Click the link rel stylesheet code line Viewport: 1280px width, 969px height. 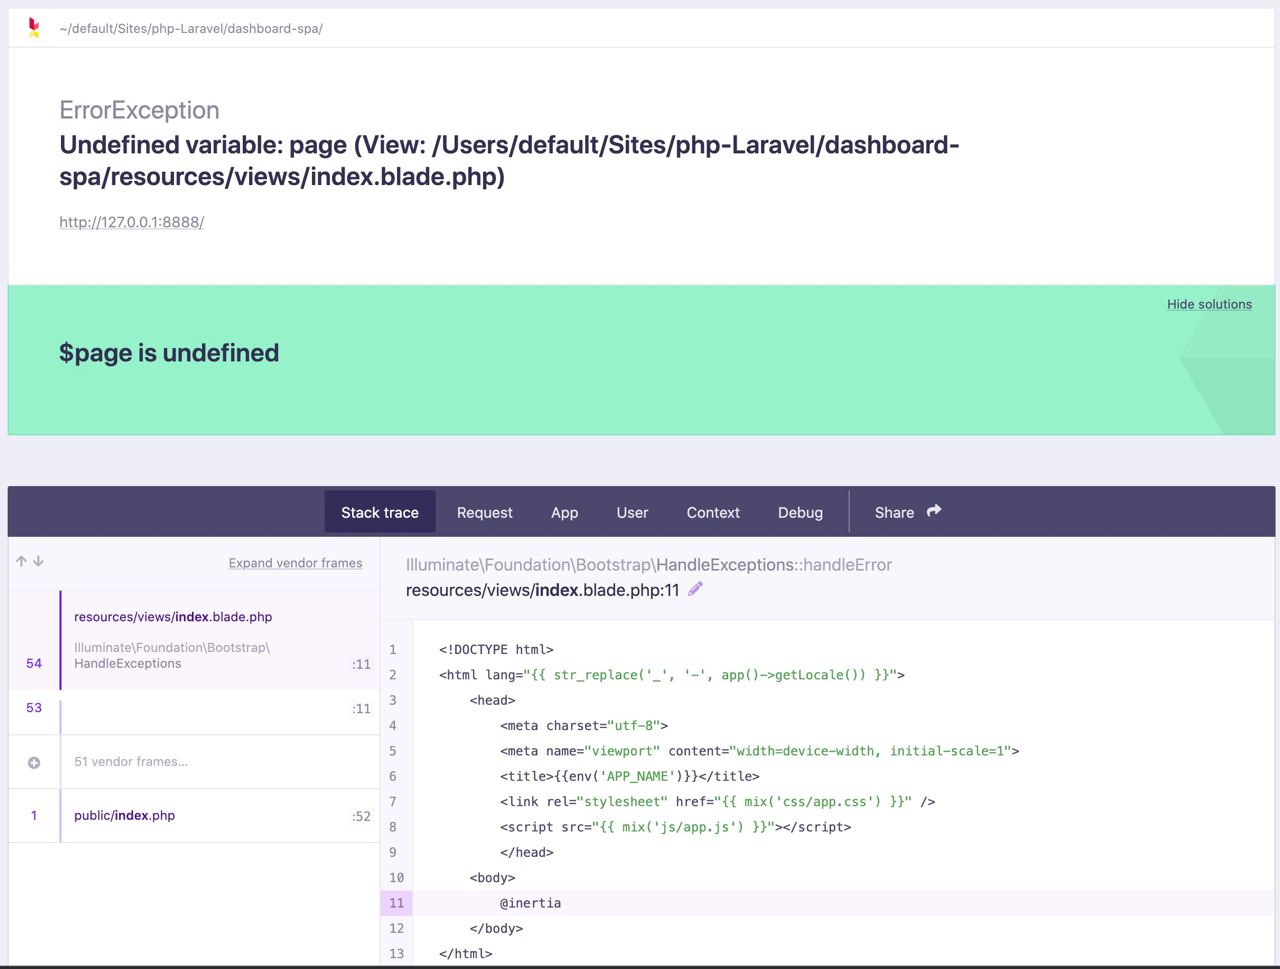(x=718, y=802)
